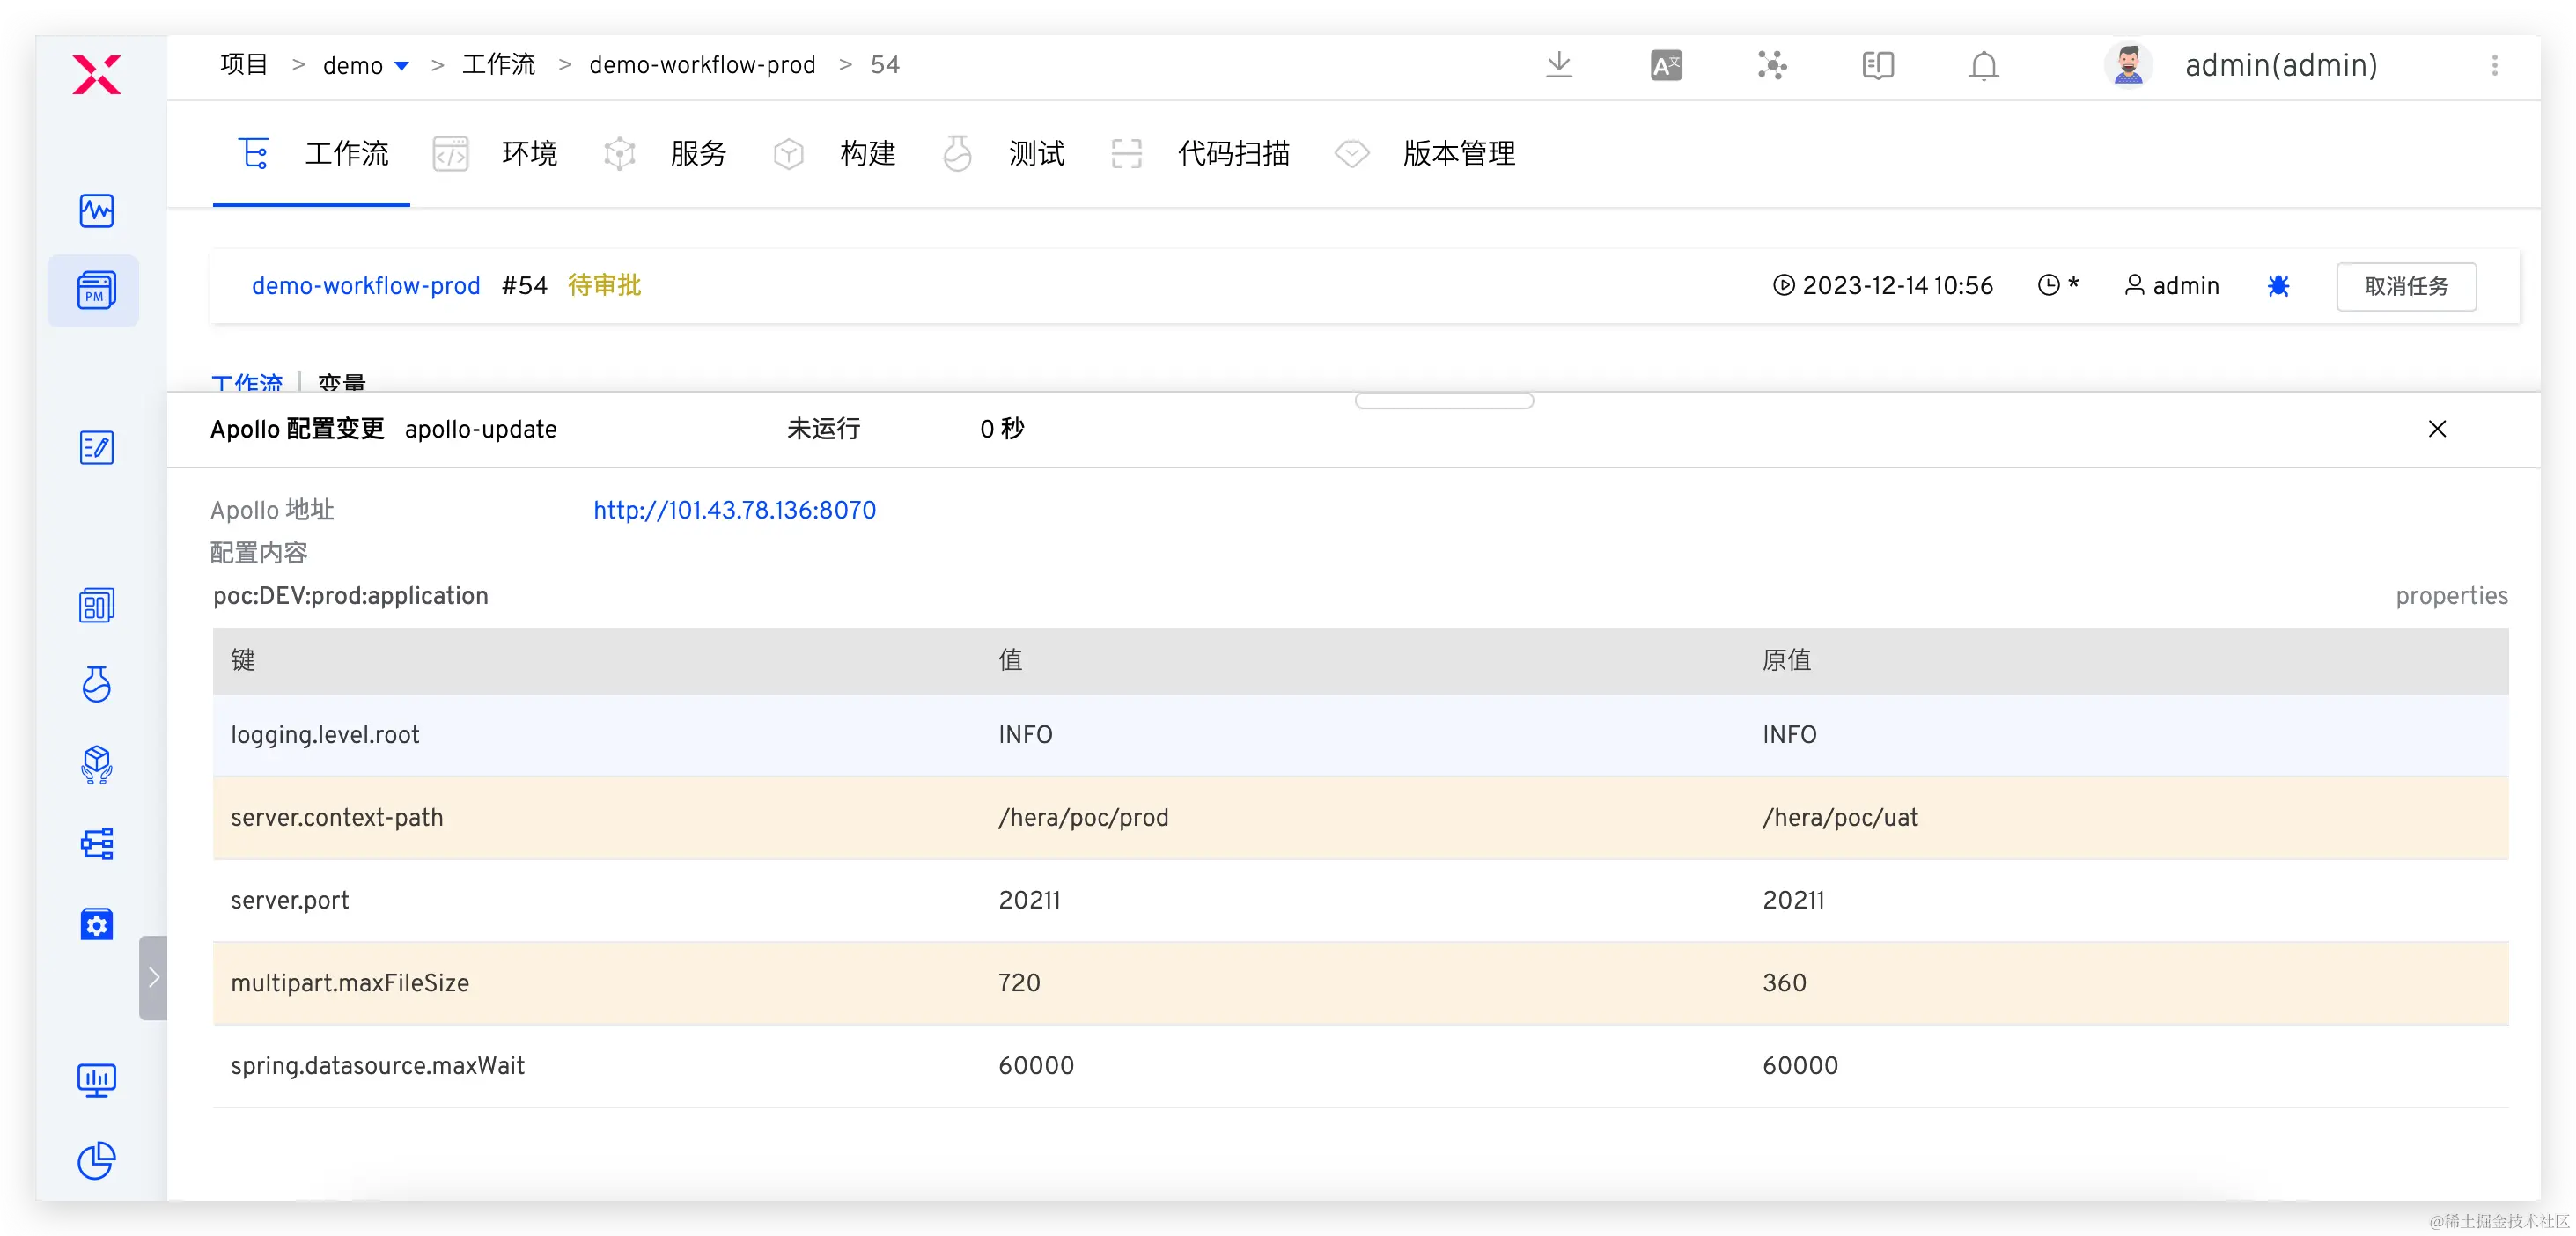Open the system settings gear sidebar icon
2576x1236 pixels.
pyautogui.click(x=96, y=925)
